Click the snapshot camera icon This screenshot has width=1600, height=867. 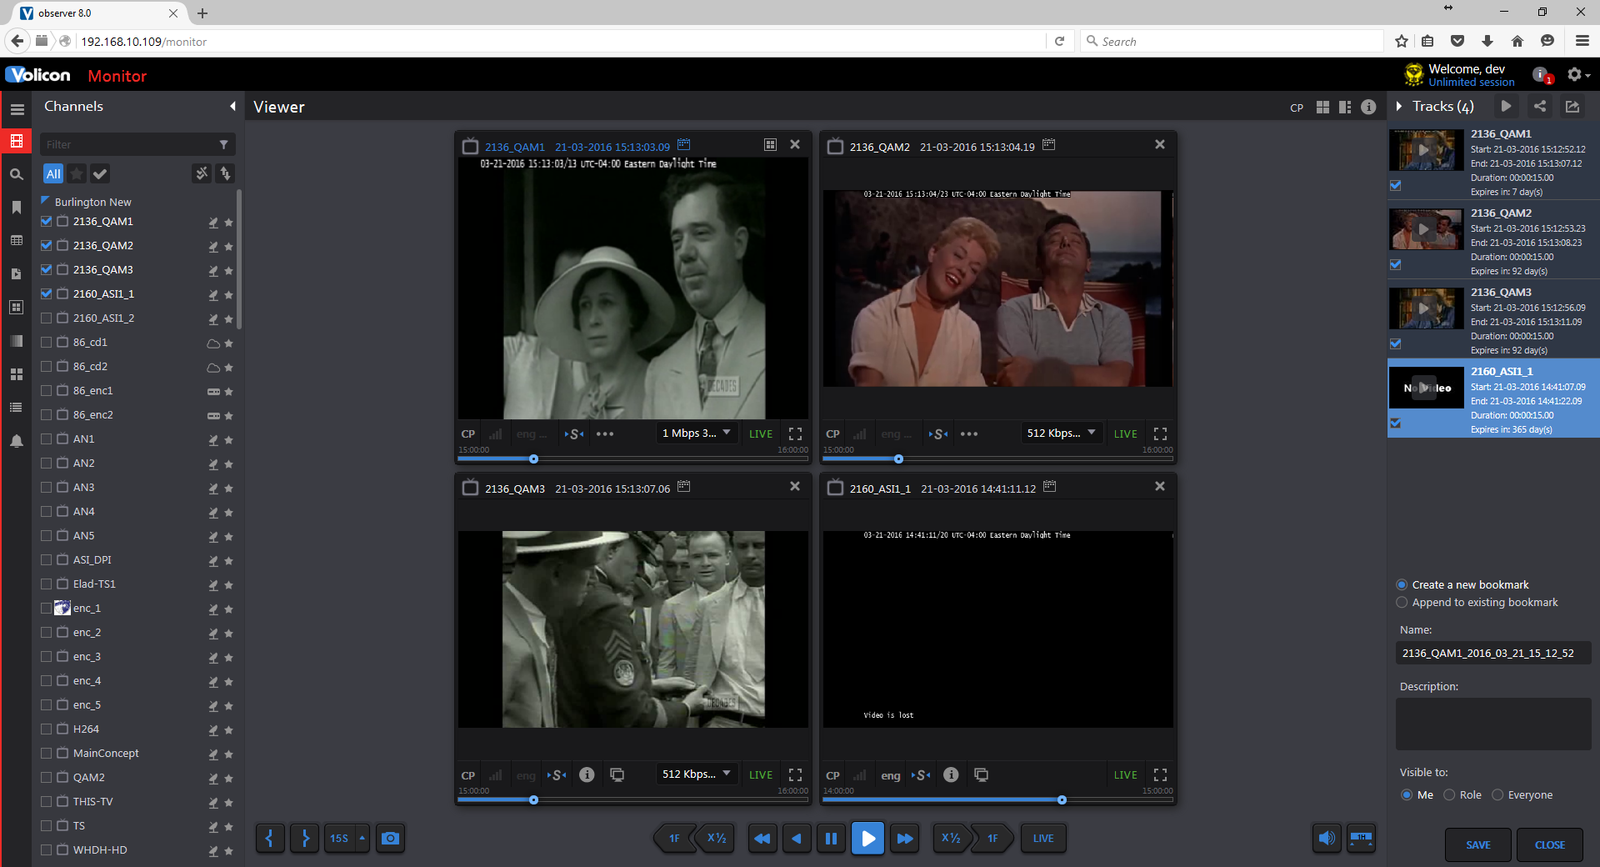tap(390, 838)
